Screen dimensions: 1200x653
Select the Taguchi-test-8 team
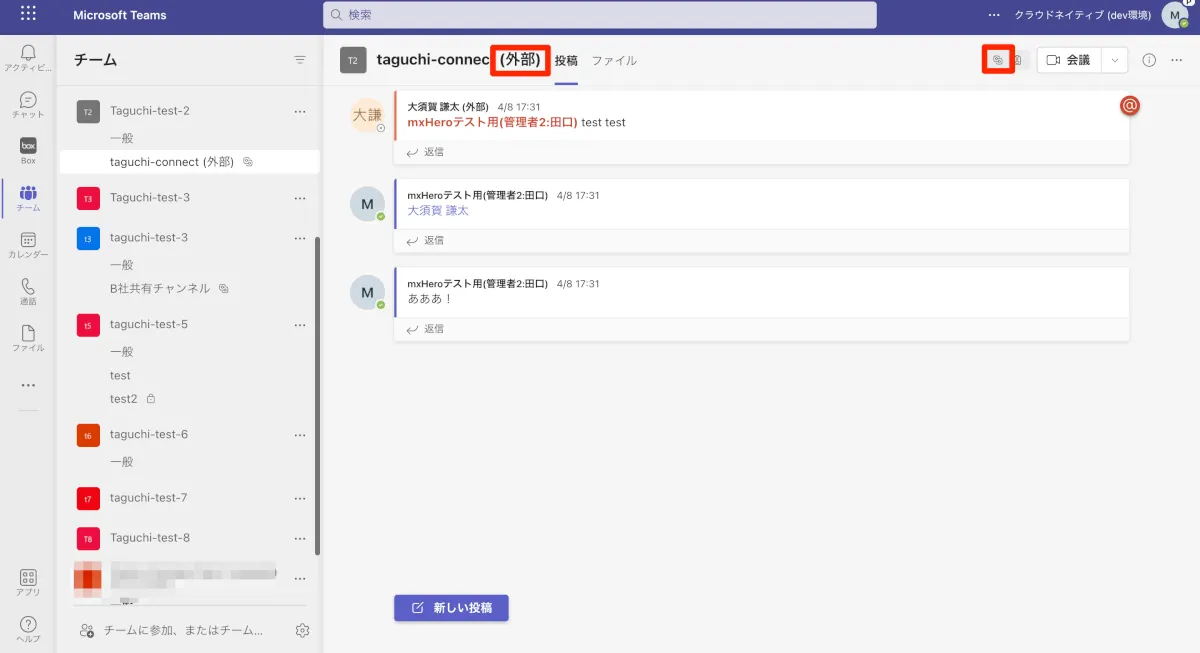click(x=150, y=538)
